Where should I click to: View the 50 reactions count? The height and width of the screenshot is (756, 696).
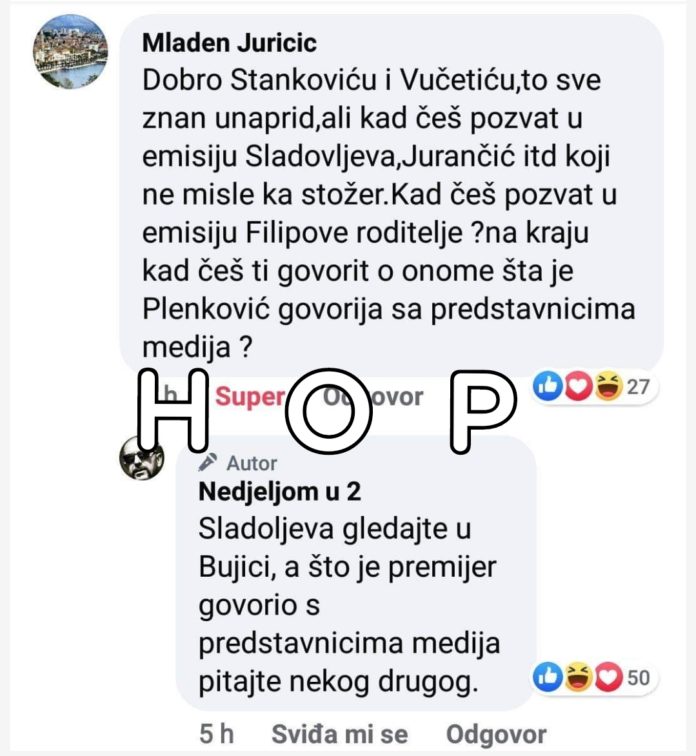[638, 678]
